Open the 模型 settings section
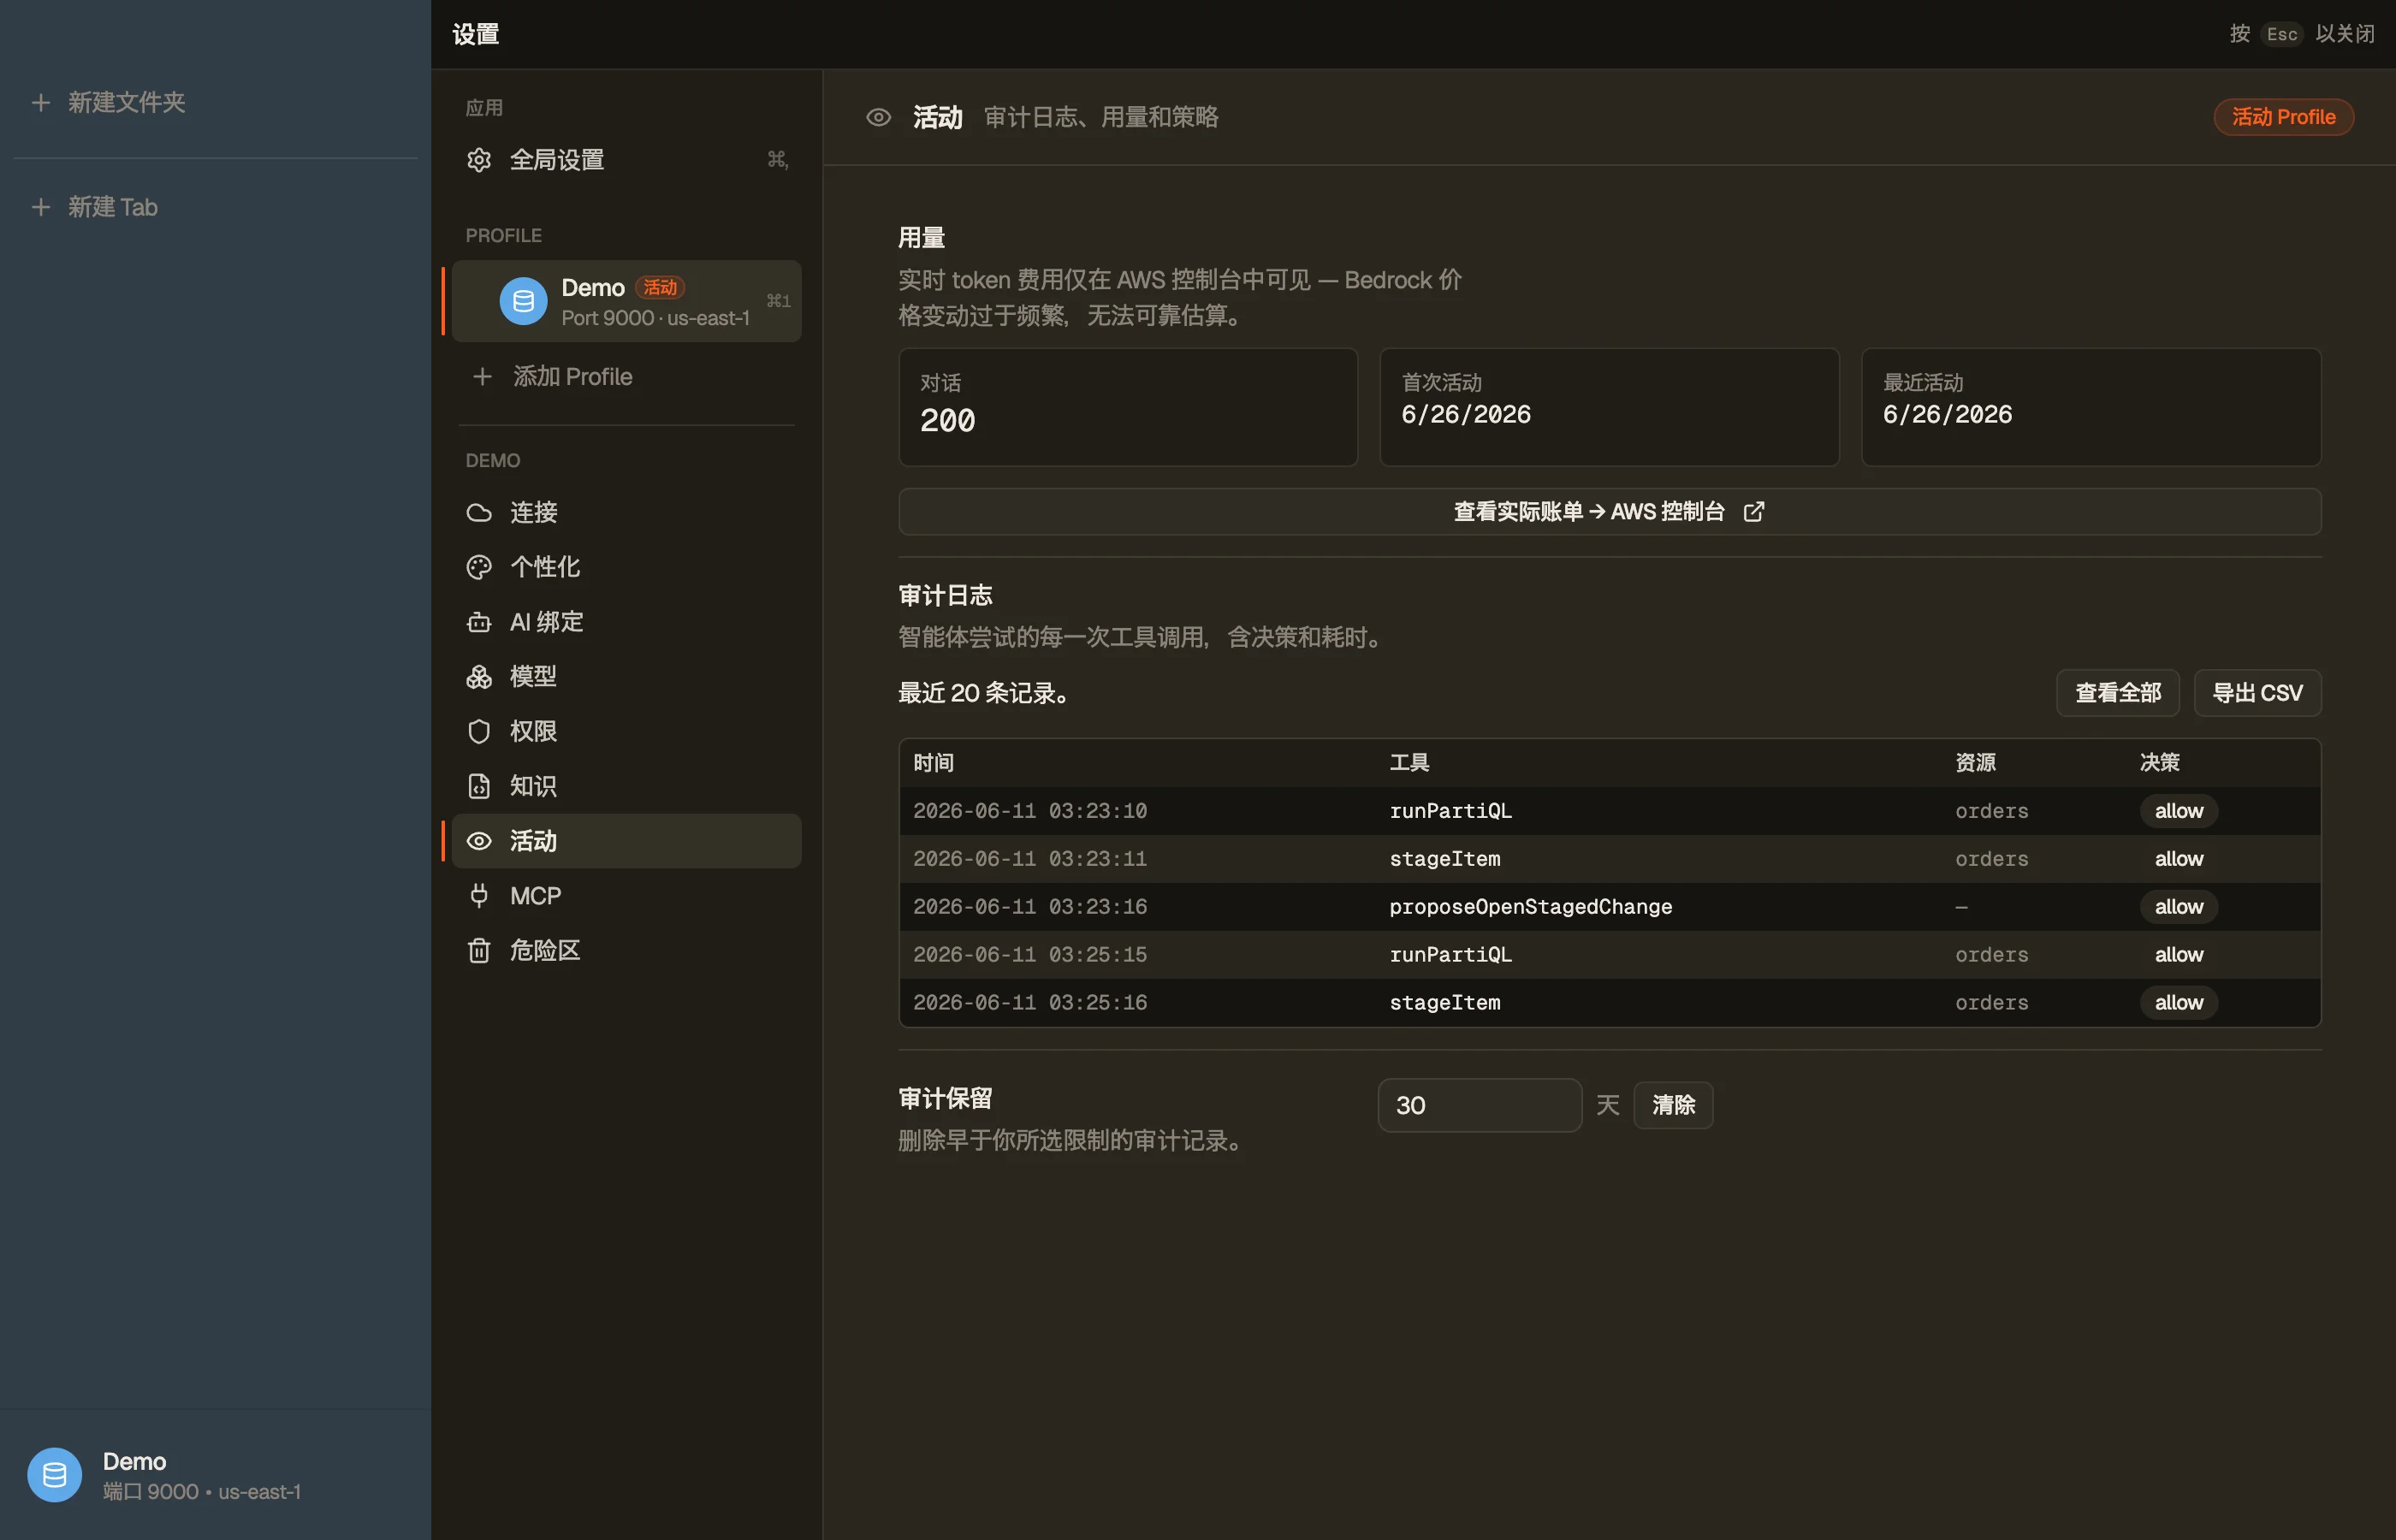The height and width of the screenshot is (1540, 2396). tap(626, 677)
